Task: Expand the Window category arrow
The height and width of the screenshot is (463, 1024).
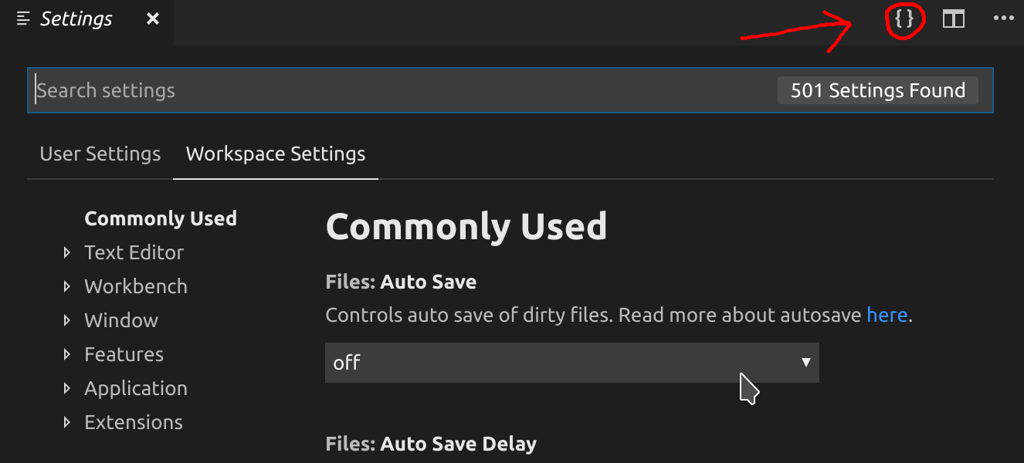Action: coord(67,321)
